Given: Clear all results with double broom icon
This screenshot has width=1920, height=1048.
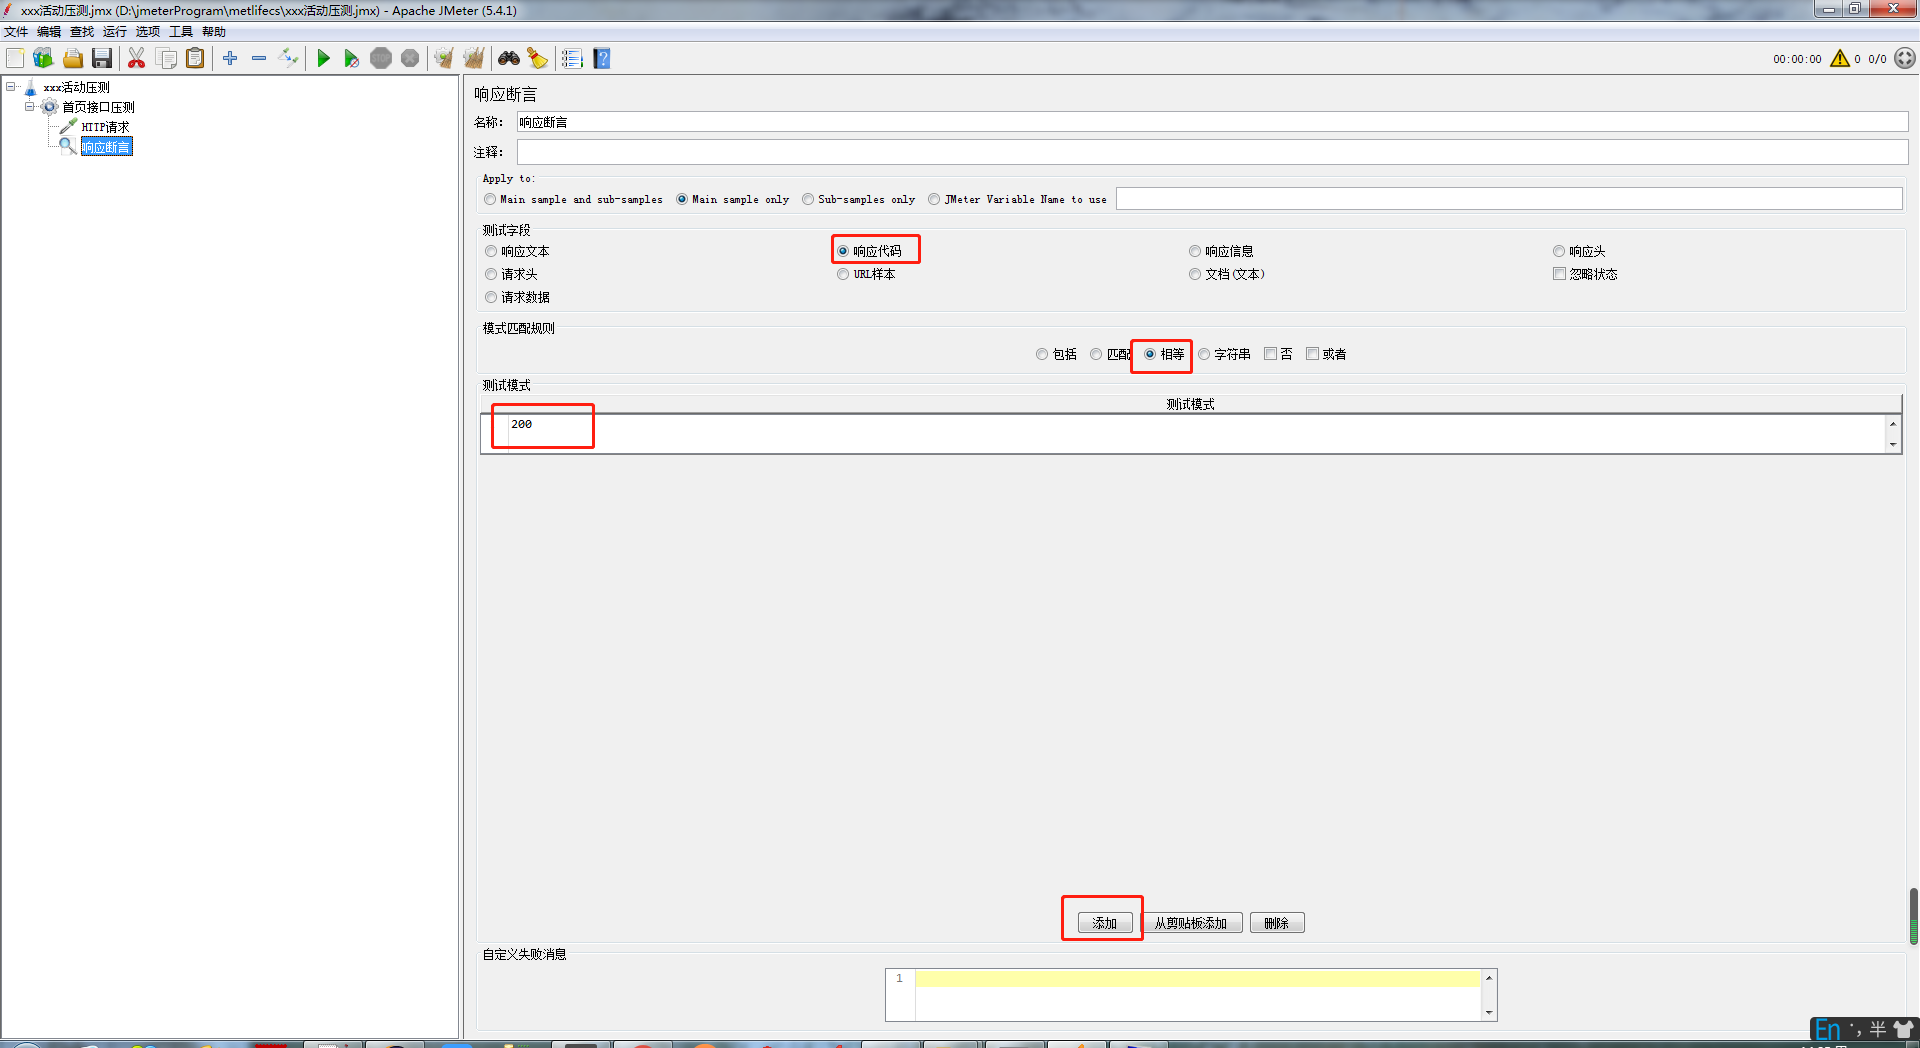Looking at the screenshot, I should tap(473, 58).
